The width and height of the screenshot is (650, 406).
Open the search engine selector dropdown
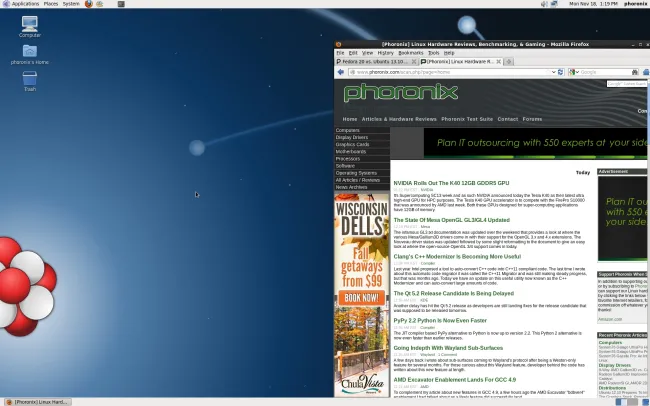[x=573, y=72]
